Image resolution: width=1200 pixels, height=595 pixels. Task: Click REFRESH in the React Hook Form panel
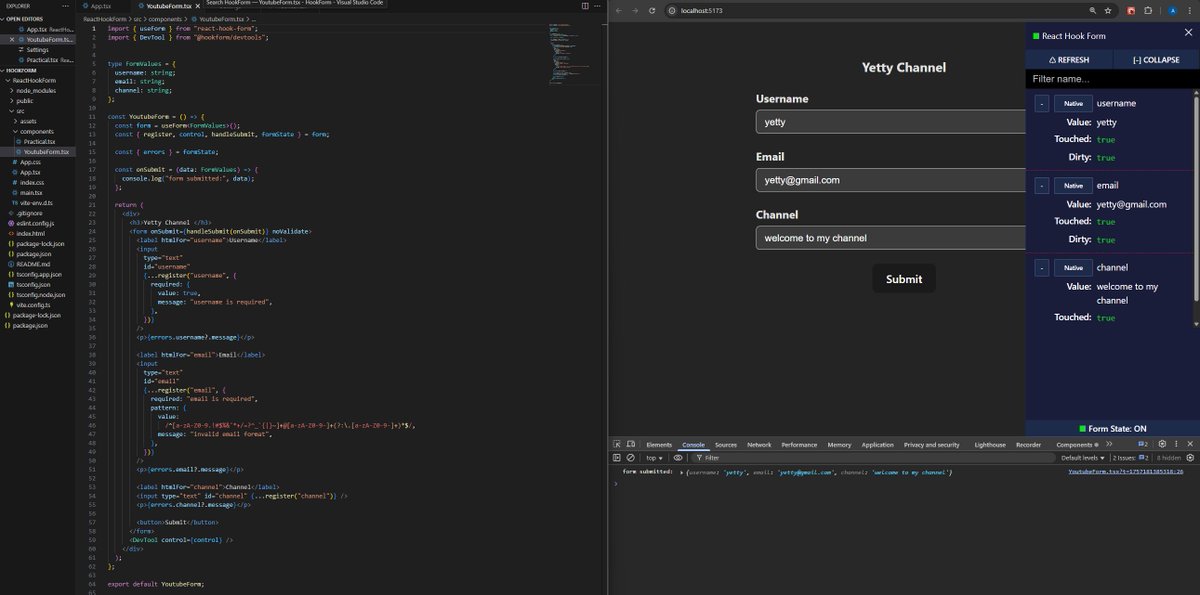point(1068,60)
